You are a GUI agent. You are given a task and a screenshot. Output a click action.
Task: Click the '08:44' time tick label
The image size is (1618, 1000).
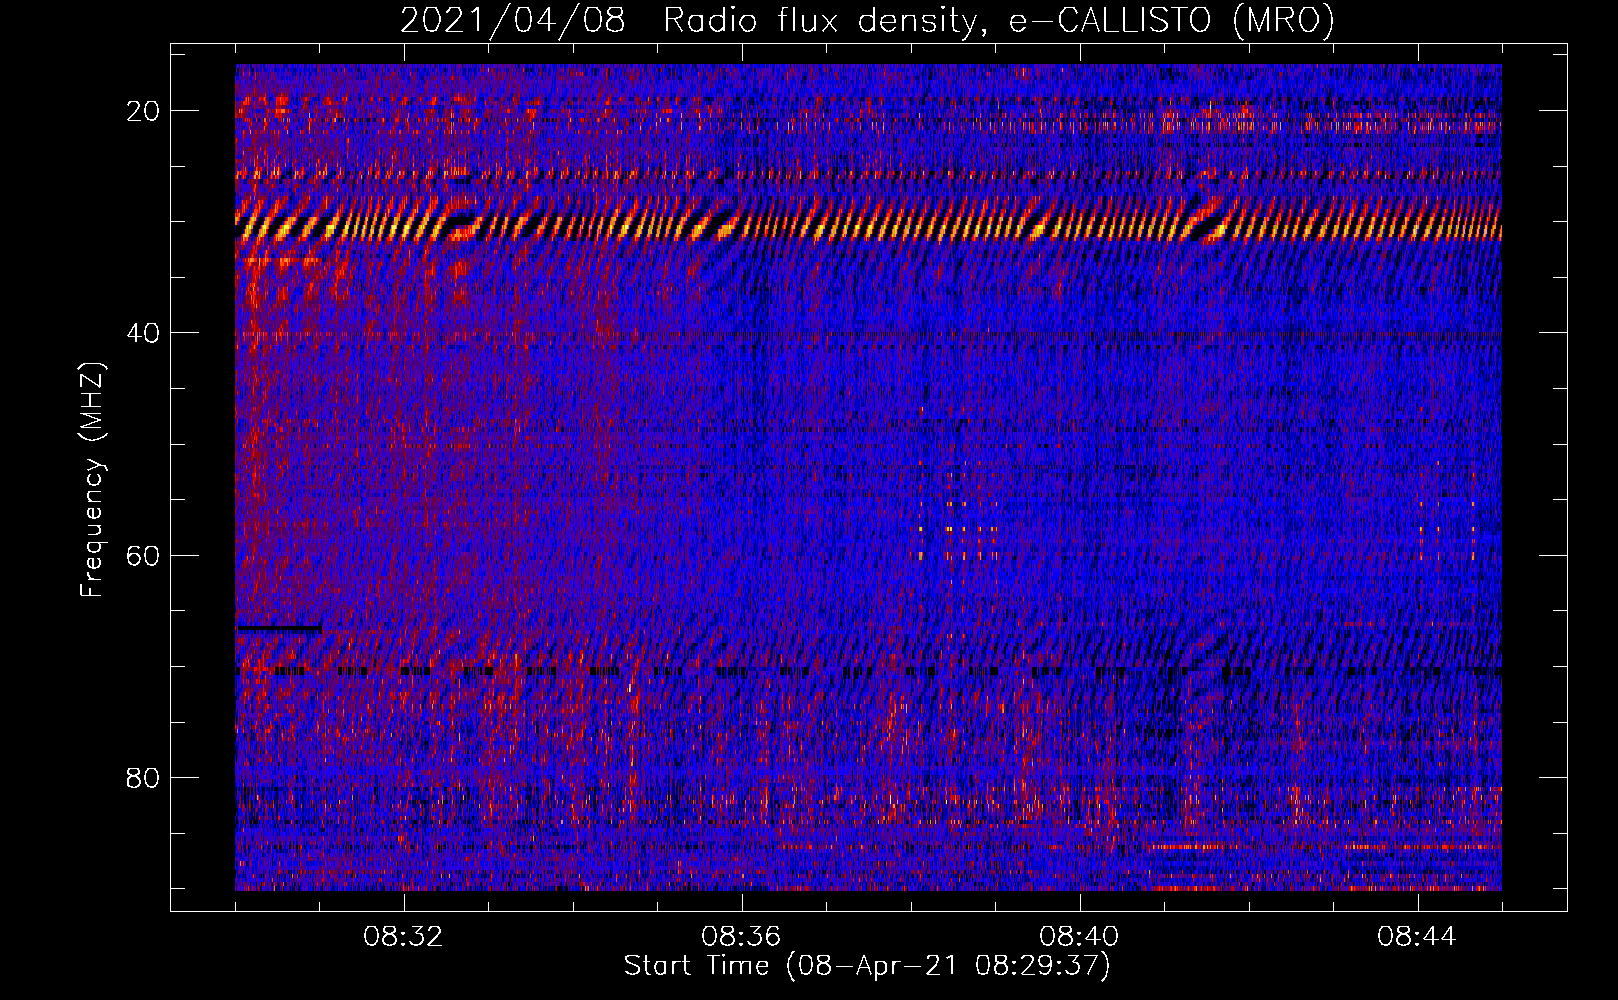(1418, 937)
